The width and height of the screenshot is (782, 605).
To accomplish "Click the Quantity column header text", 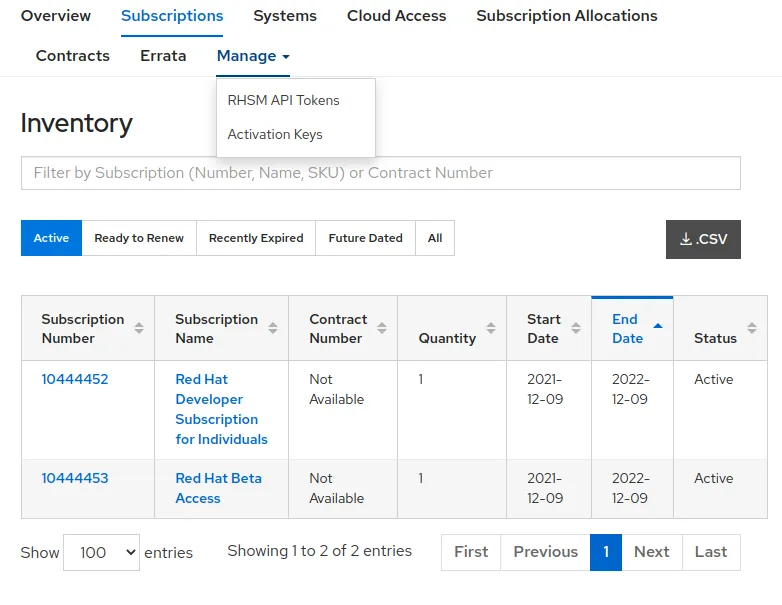I will point(447,338).
